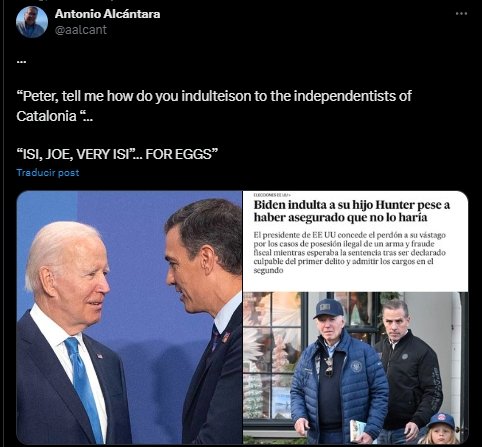Click the Antonio Alcántara display name
This screenshot has height=447, width=482.
point(107,14)
